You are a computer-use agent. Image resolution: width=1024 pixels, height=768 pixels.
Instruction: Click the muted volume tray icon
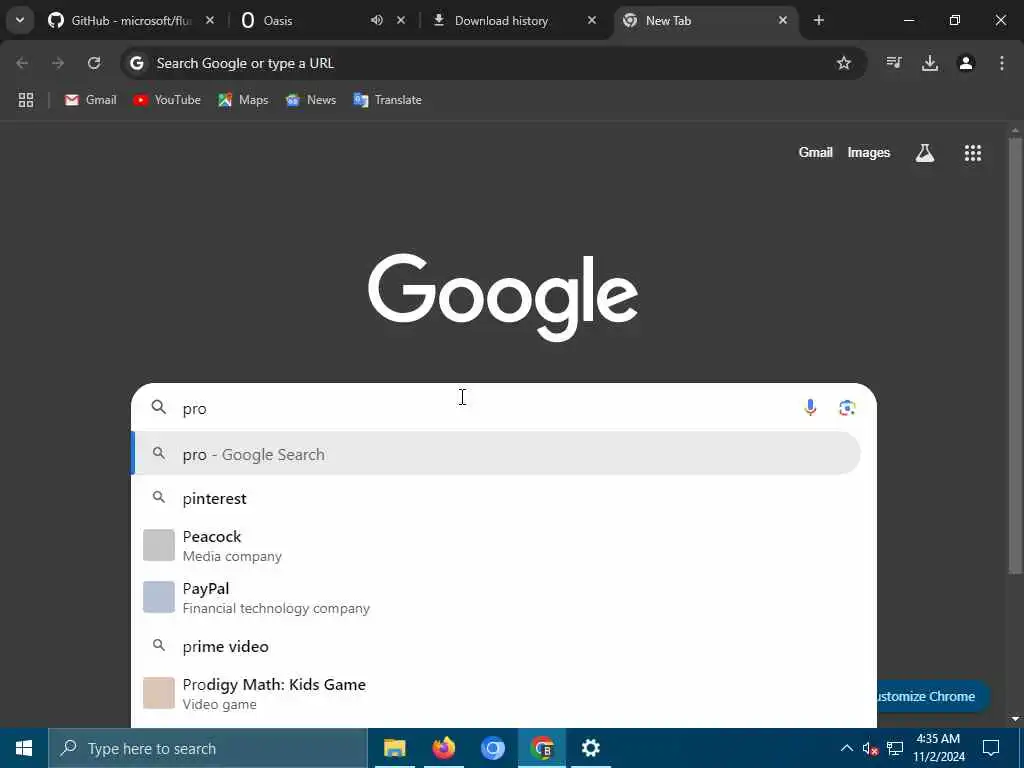(870, 748)
